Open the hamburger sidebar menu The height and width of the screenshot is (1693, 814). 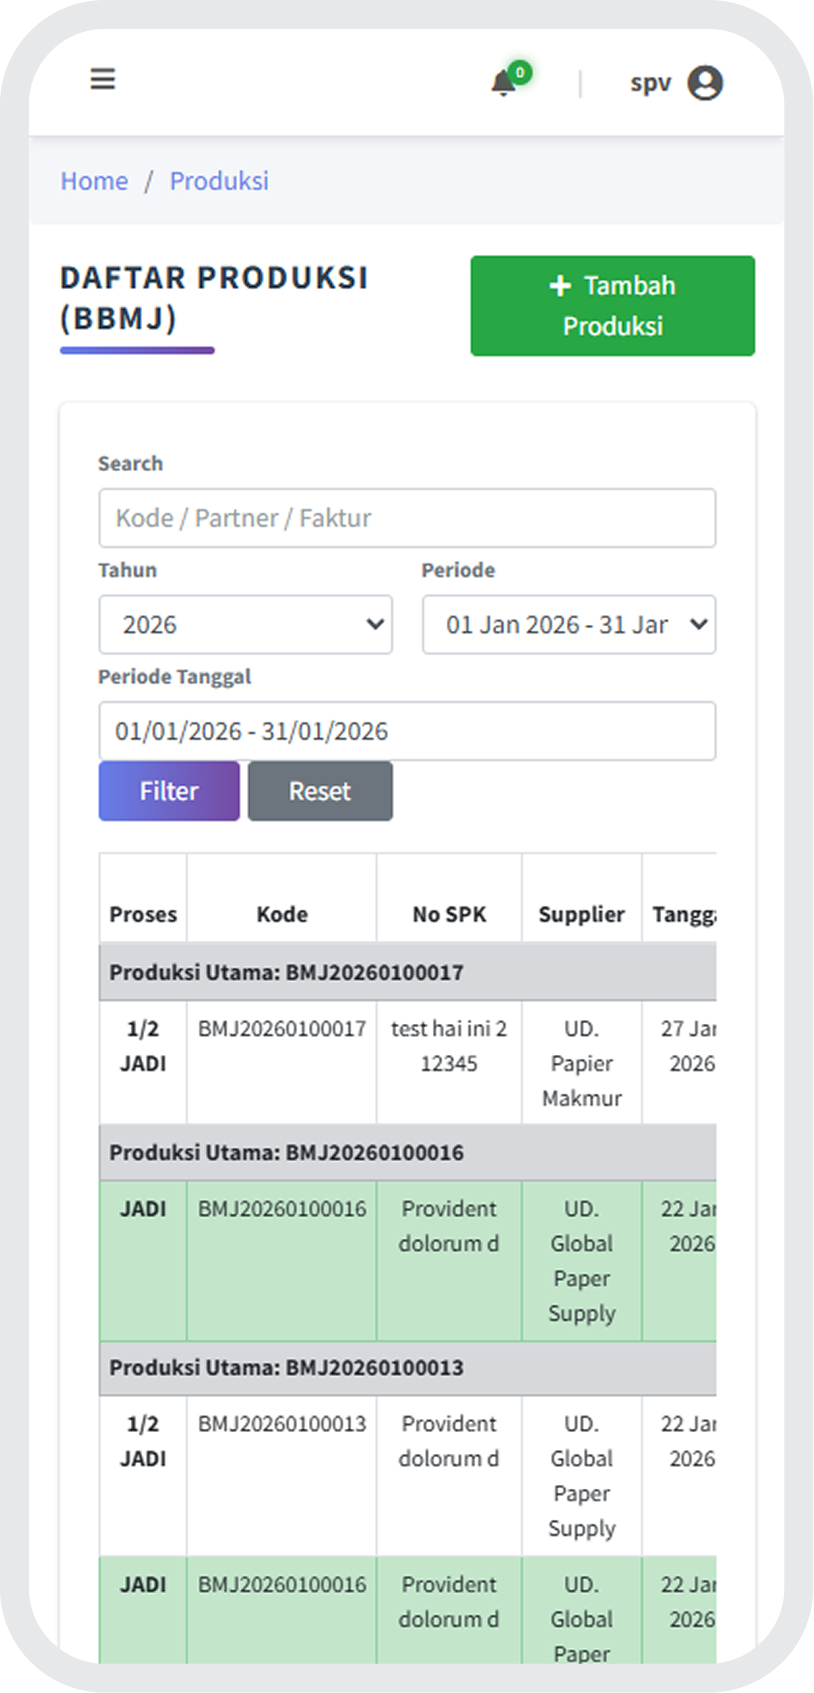coord(103,79)
